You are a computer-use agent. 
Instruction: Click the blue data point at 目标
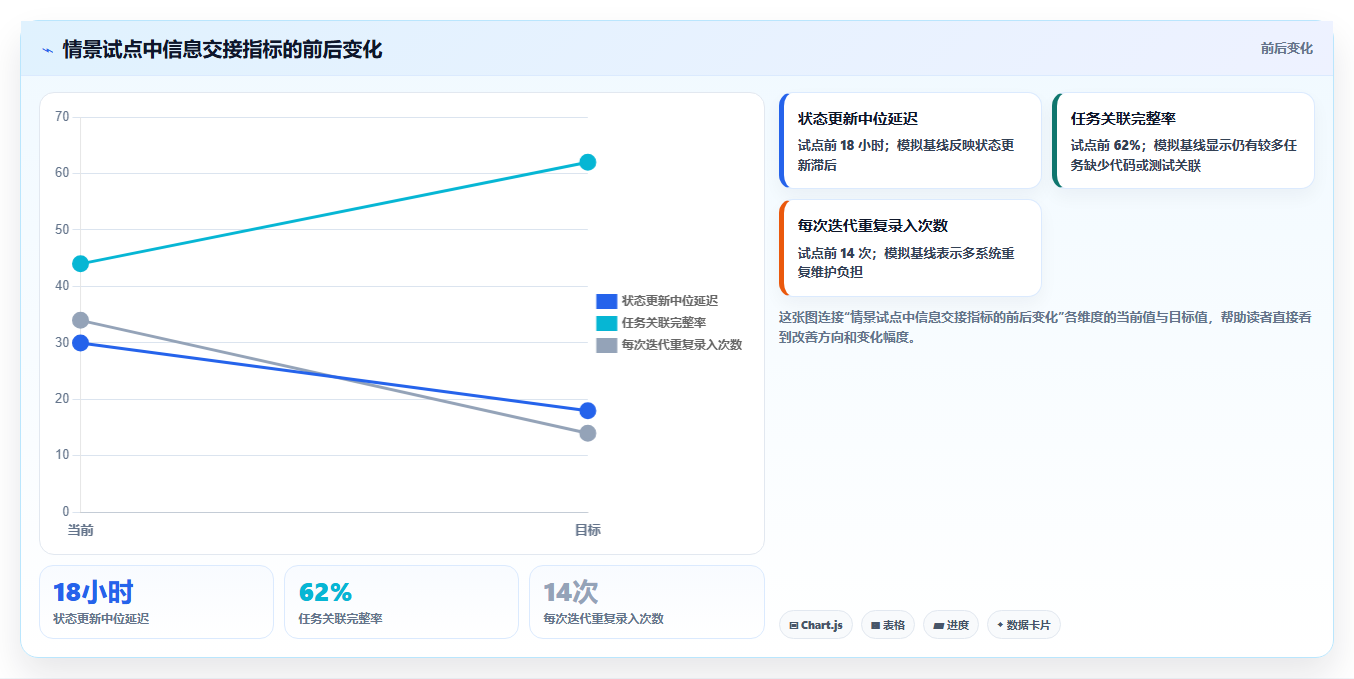[x=588, y=411]
